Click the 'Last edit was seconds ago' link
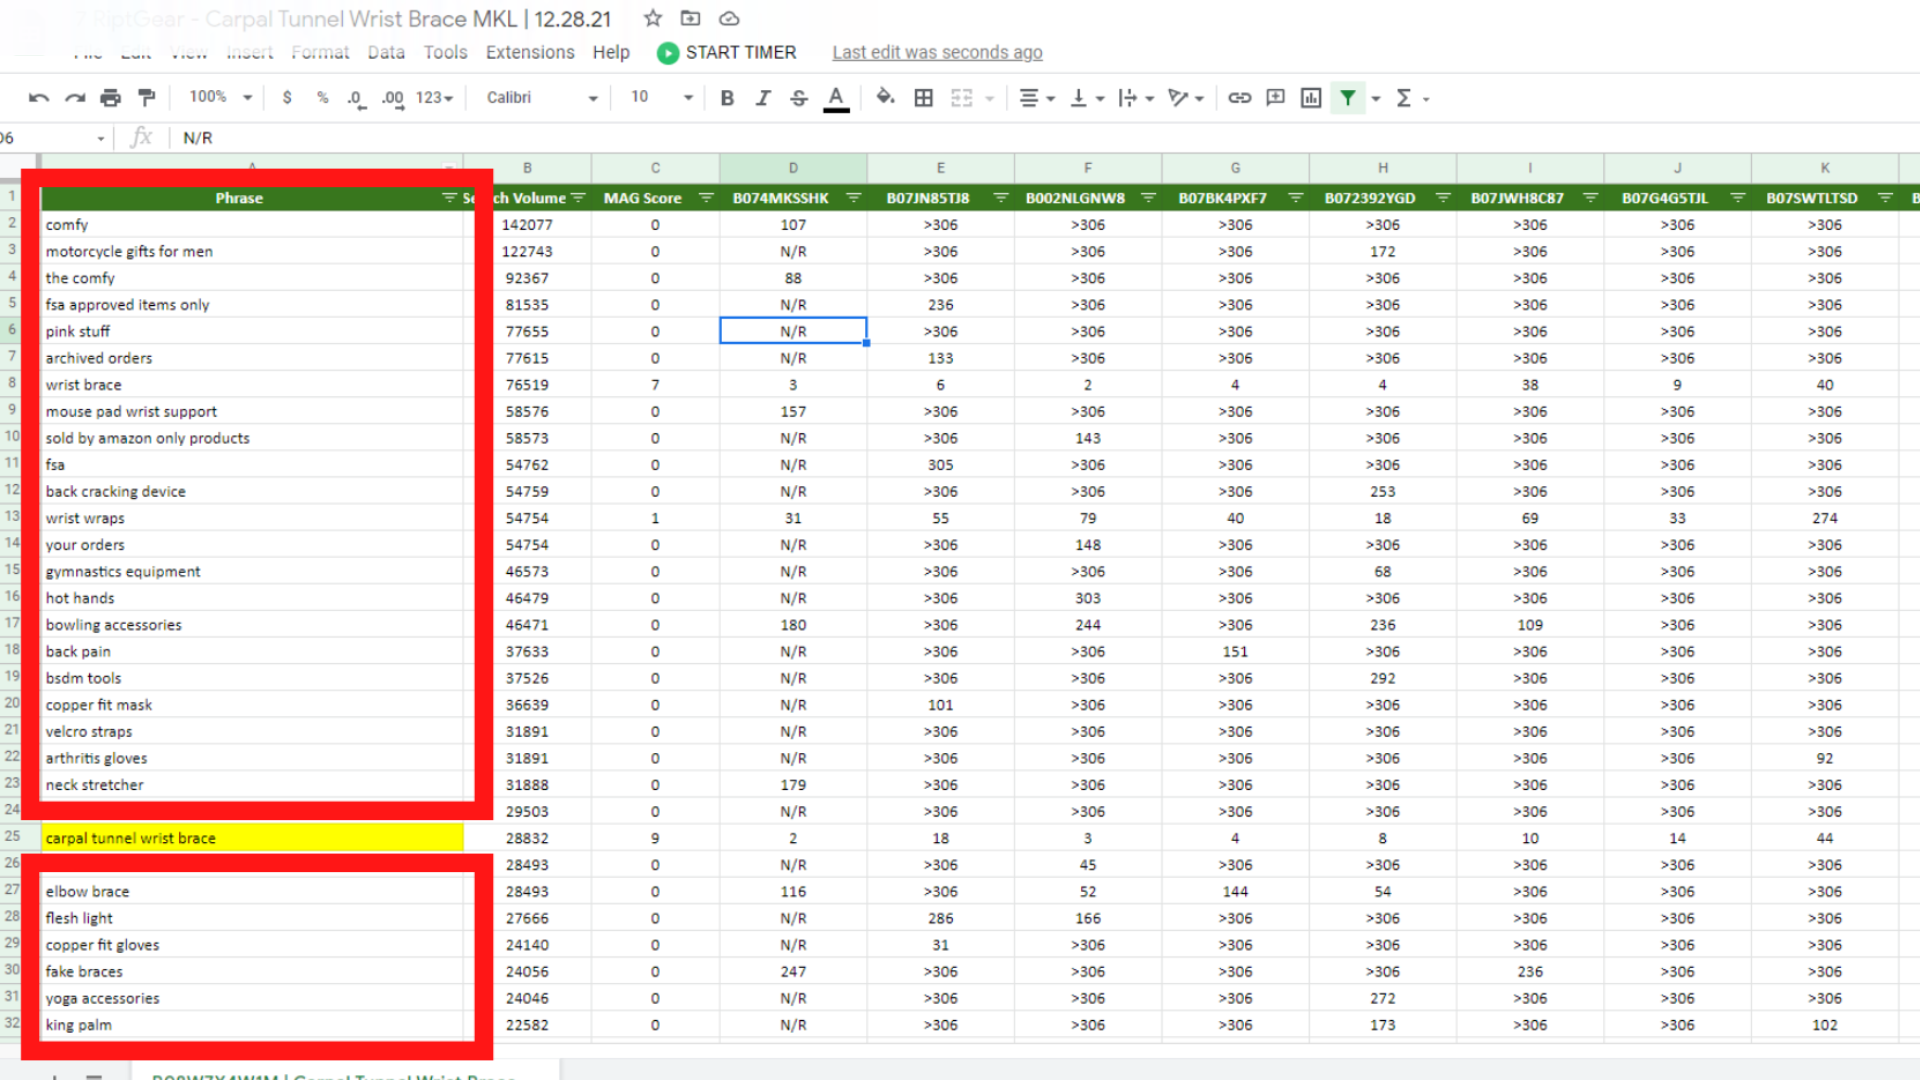This screenshot has height=1080, width=1920. [937, 52]
